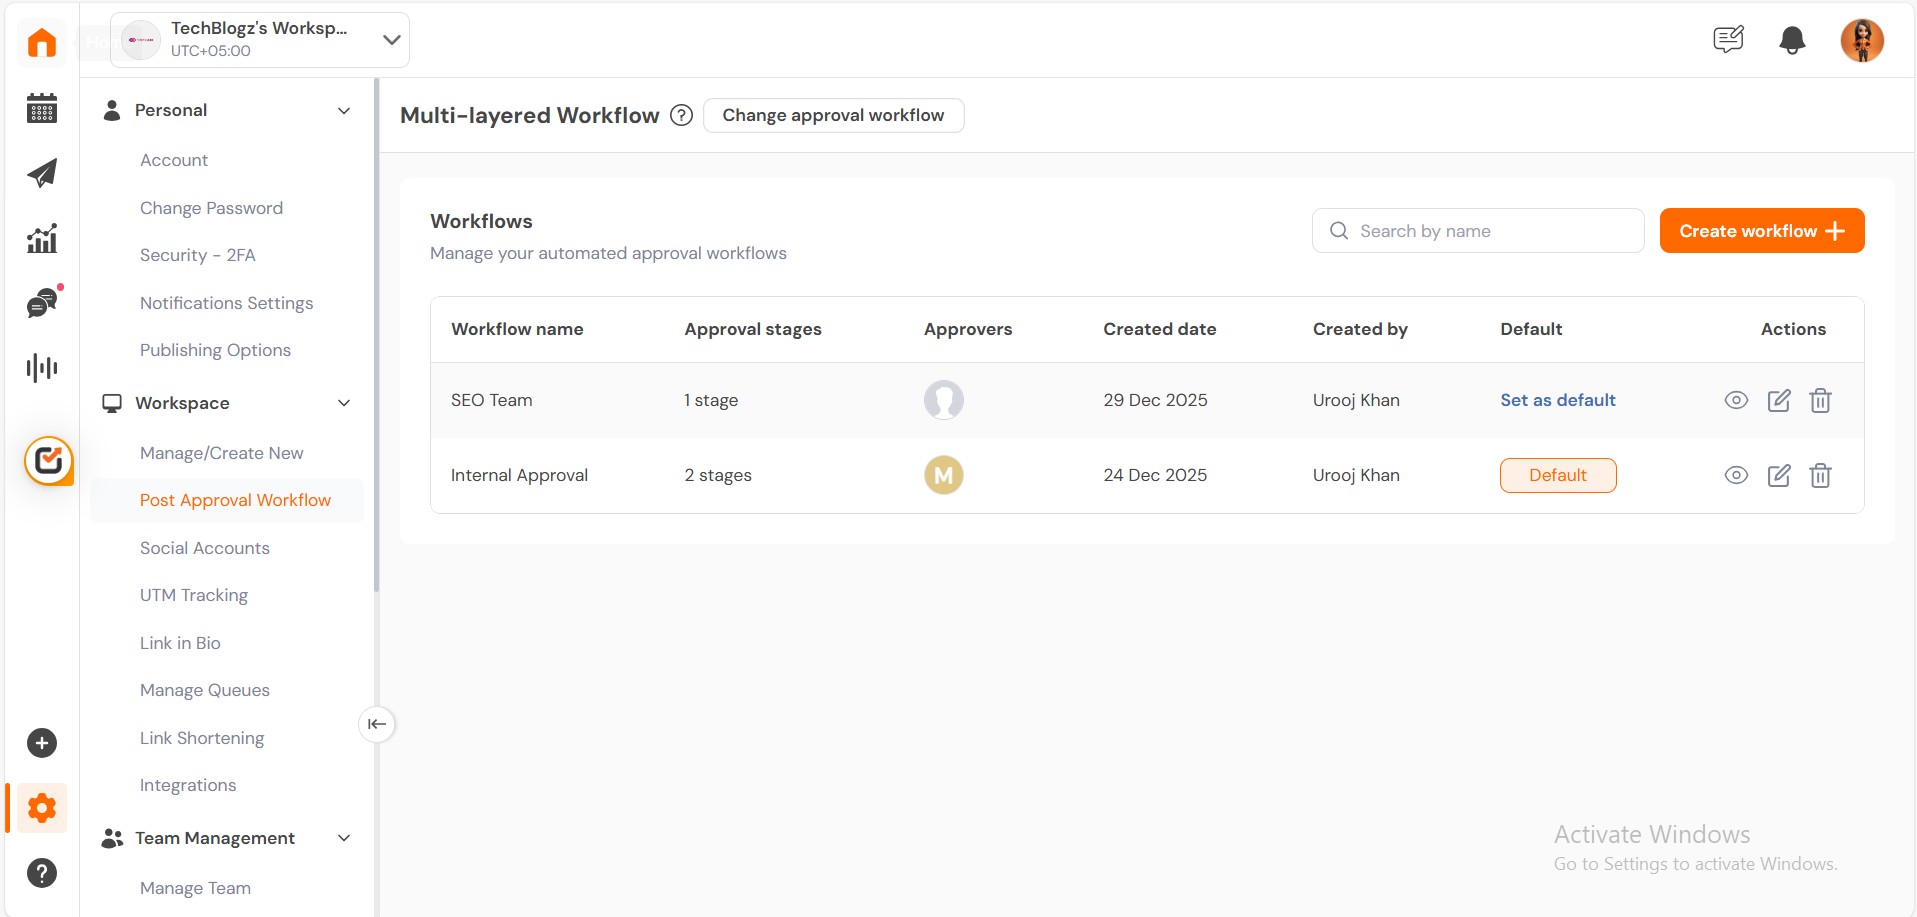
Task: Open the calendar planner icon in sidebar
Action: click(x=42, y=108)
